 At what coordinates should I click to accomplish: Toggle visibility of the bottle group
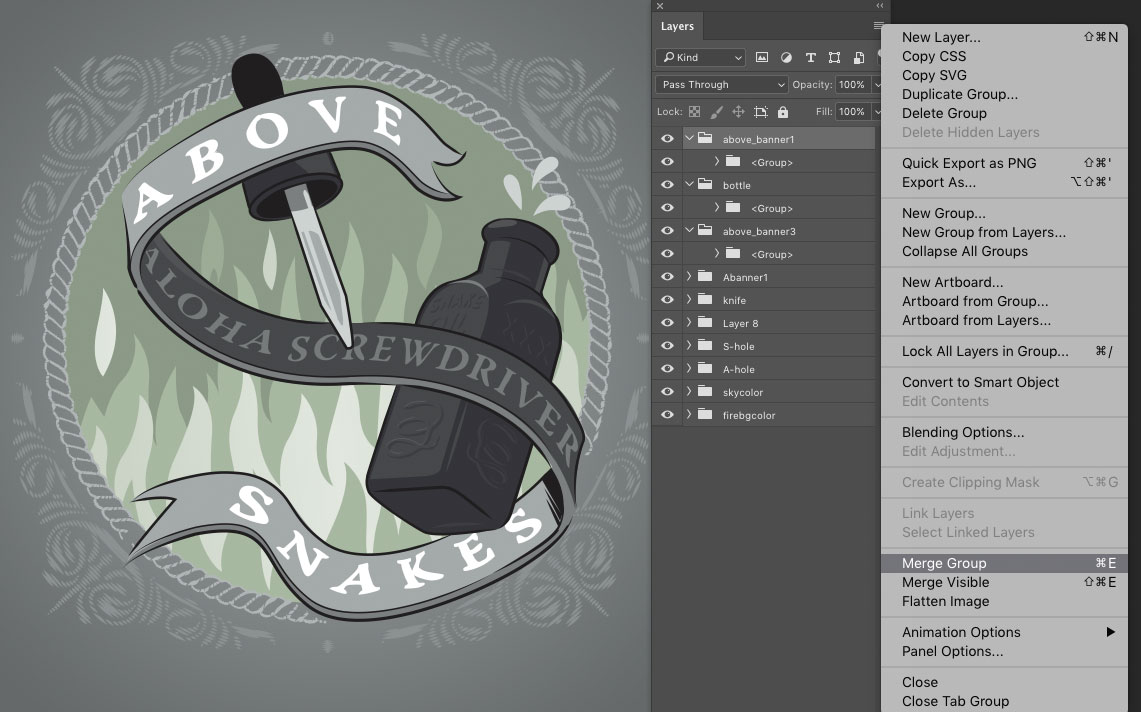point(667,184)
